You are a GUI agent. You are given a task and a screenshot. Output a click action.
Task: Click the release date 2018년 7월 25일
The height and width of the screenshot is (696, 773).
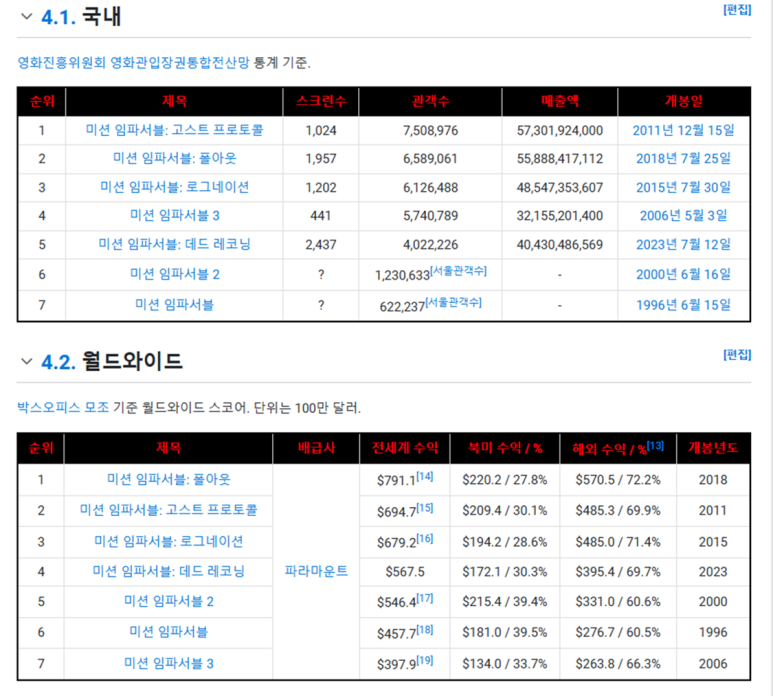point(683,158)
